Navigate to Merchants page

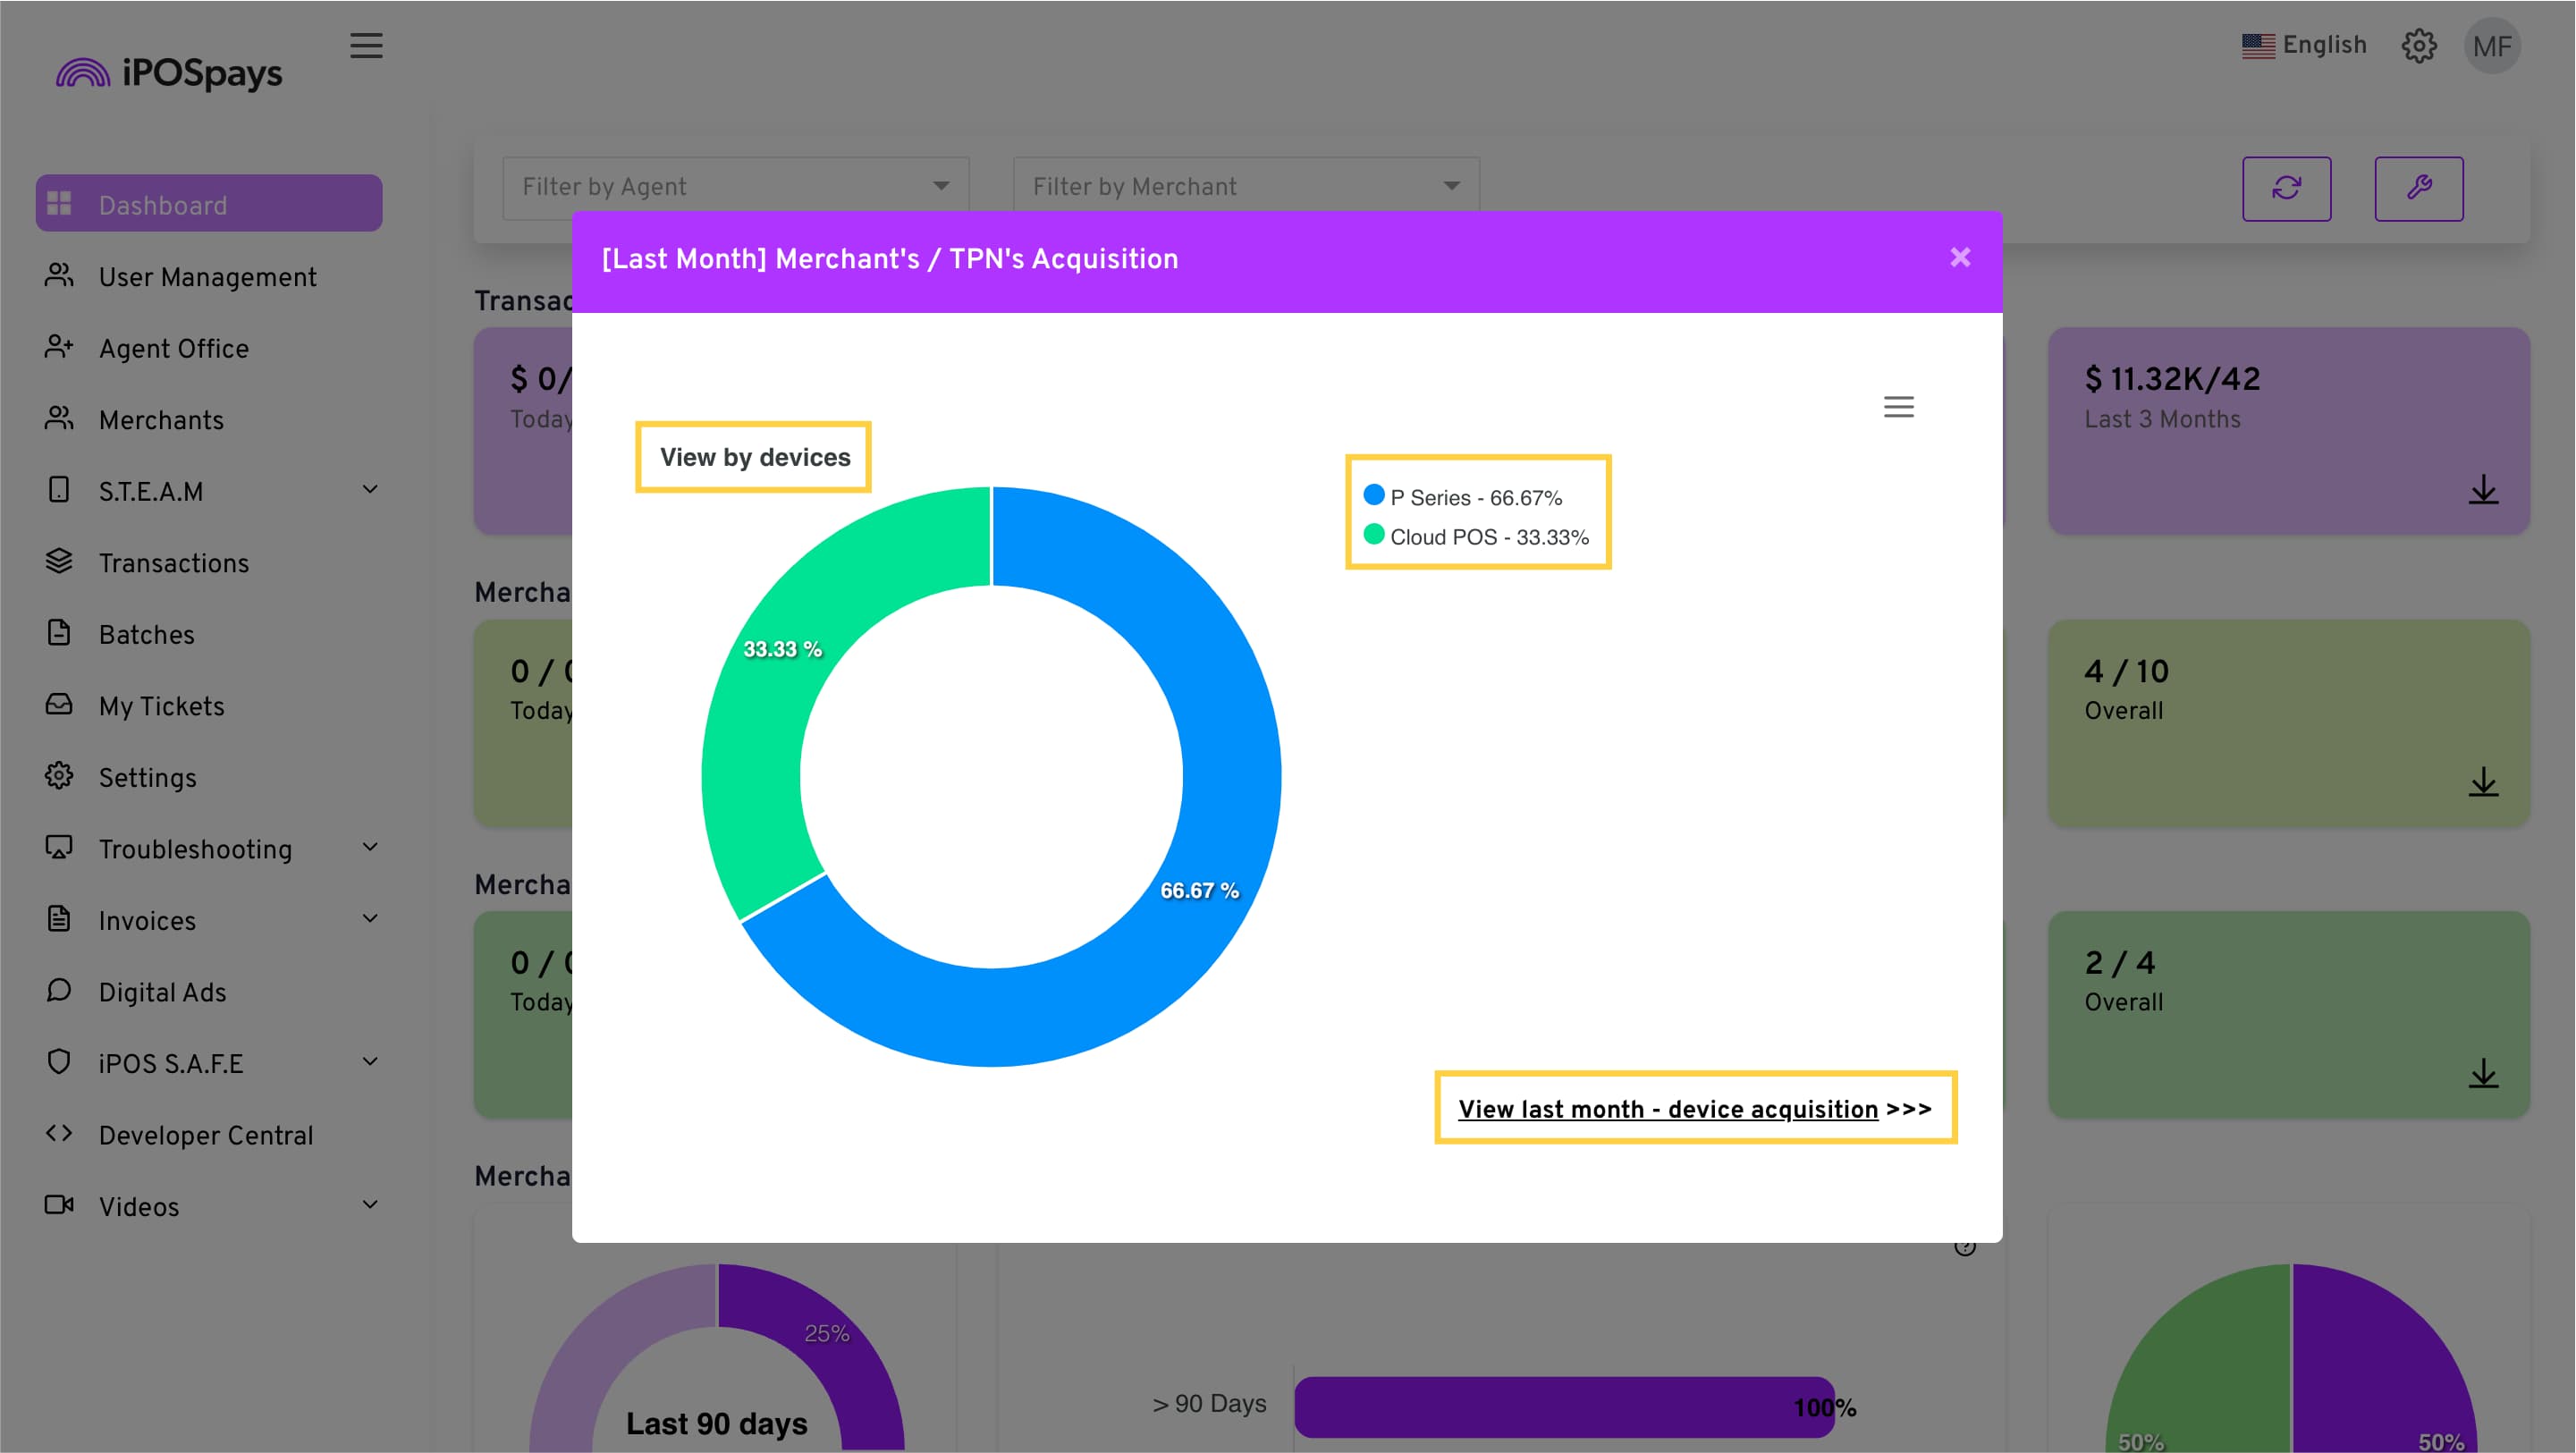coord(161,420)
